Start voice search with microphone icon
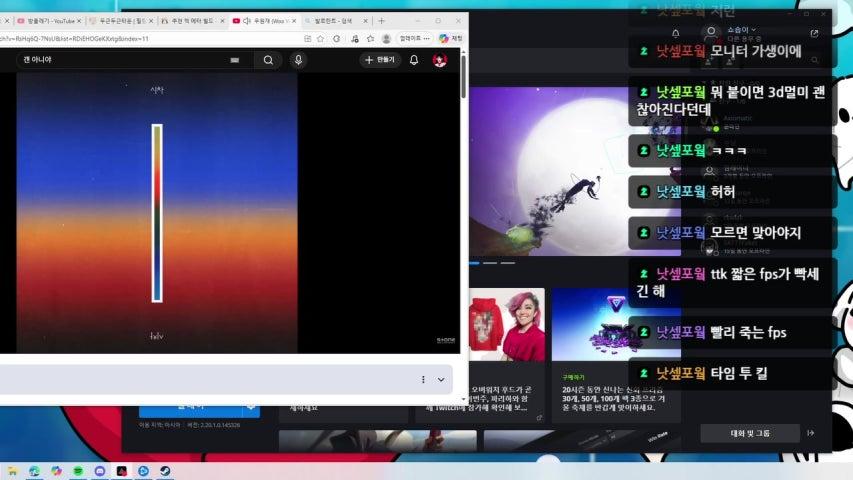The width and height of the screenshot is (853, 480). [x=298, y=60]
